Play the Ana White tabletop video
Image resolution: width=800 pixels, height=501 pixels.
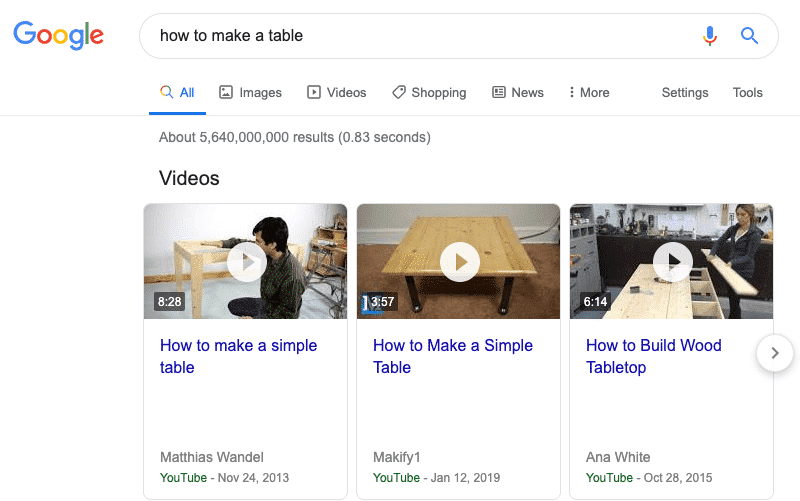click(673, 262)
